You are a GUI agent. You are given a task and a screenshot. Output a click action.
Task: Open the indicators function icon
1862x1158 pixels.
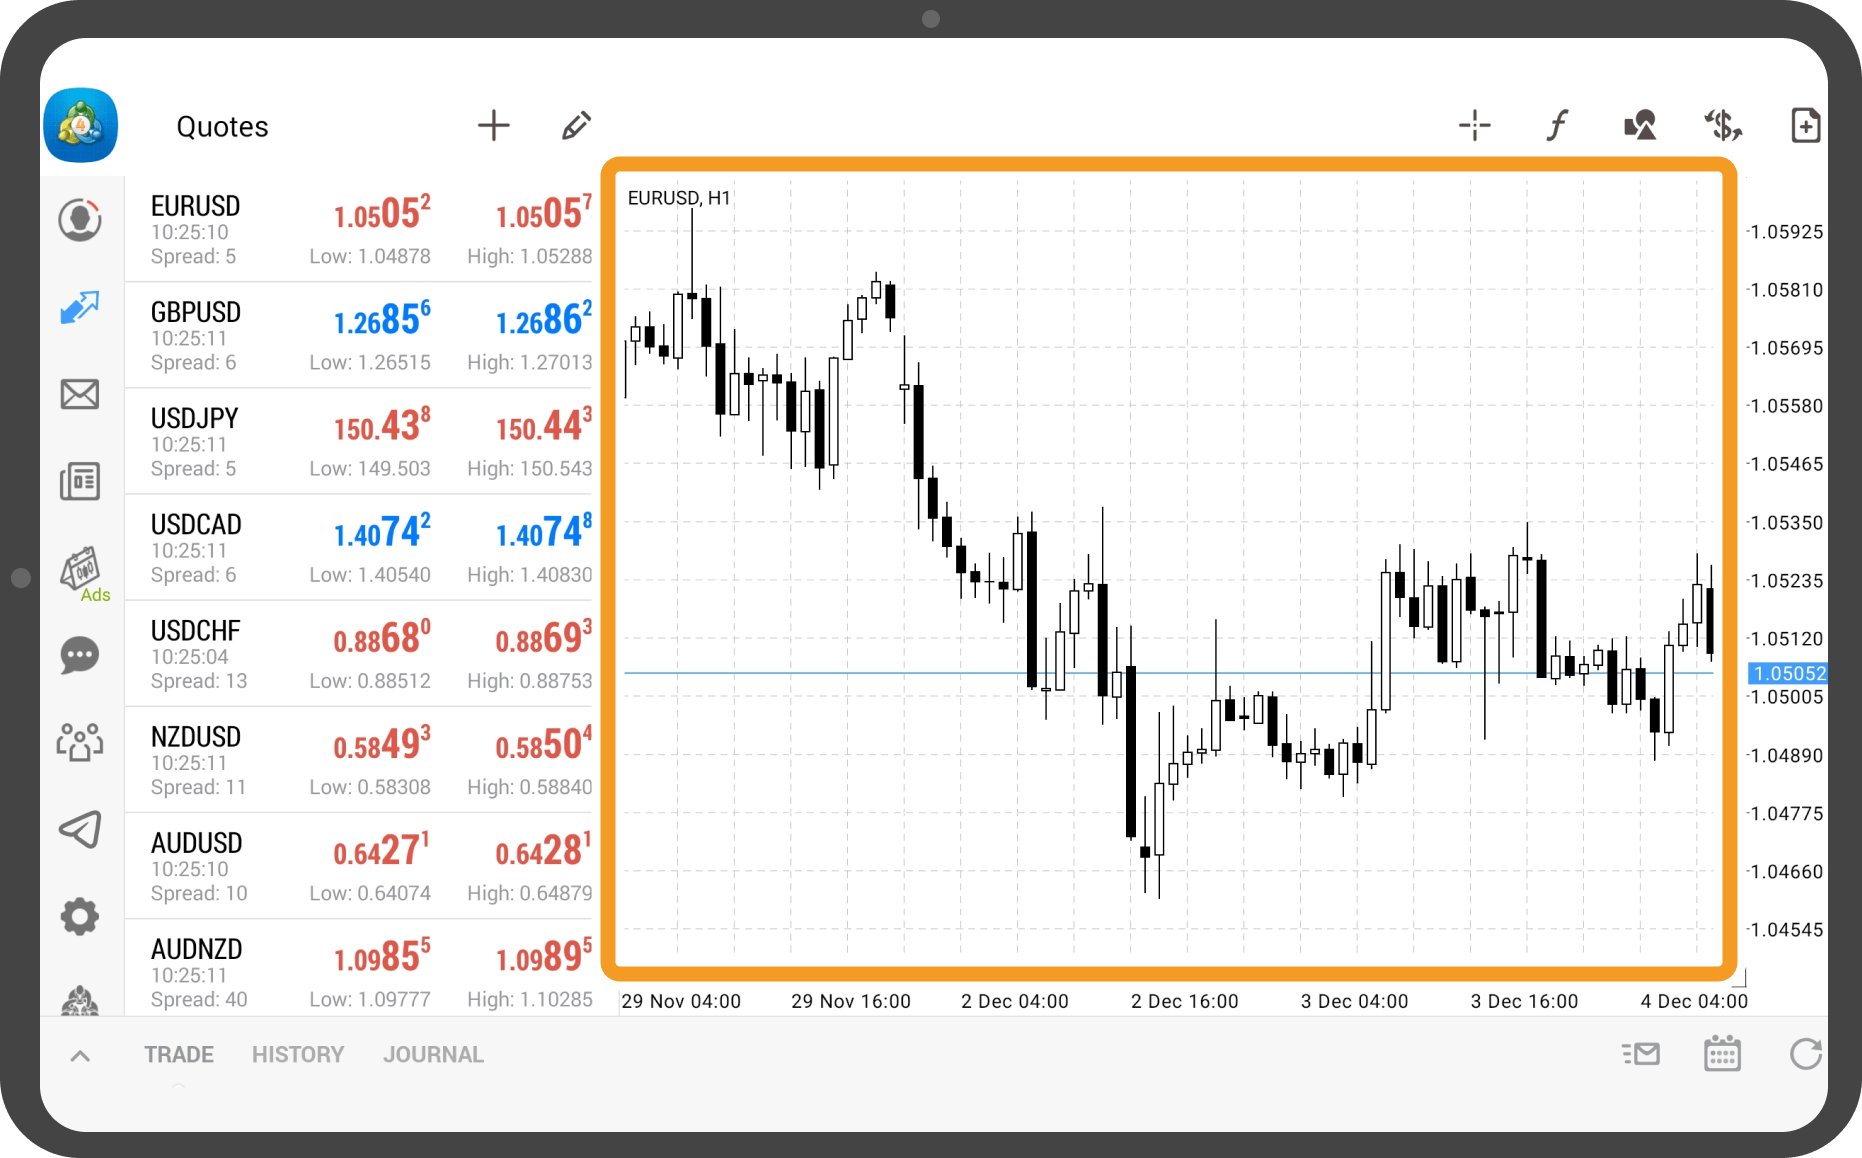coord(1557,126)
